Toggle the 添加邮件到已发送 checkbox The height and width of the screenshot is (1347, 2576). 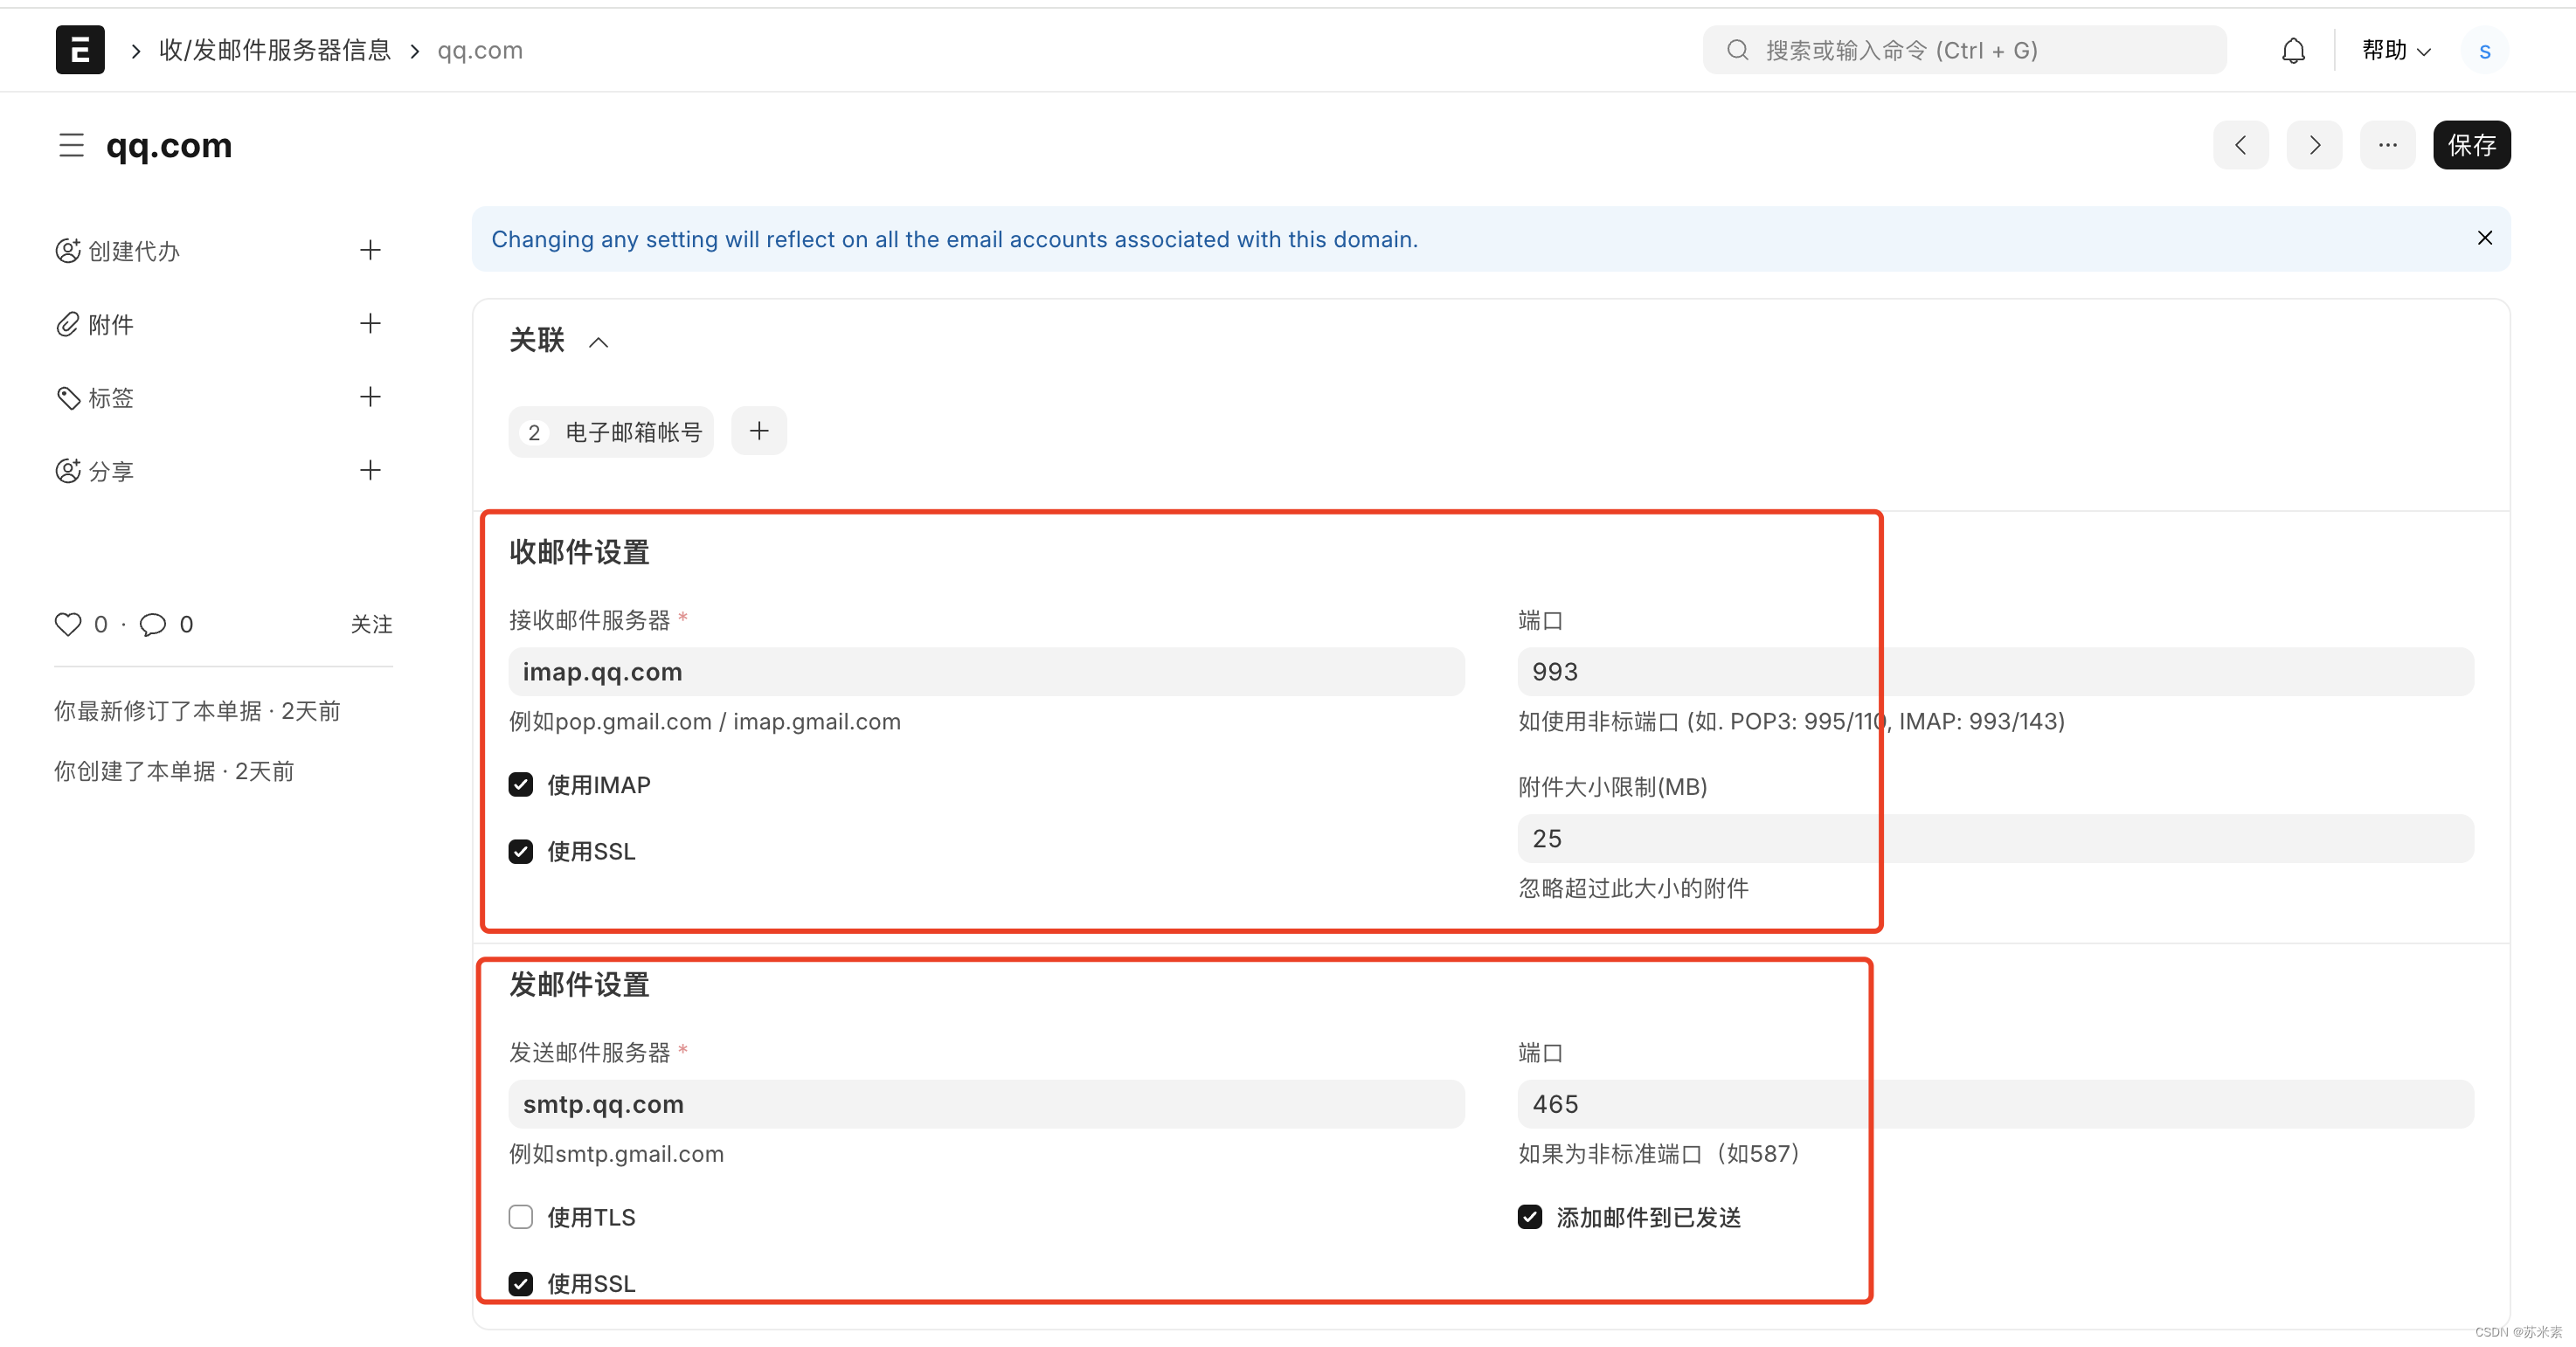(x=1529, y=1217)
